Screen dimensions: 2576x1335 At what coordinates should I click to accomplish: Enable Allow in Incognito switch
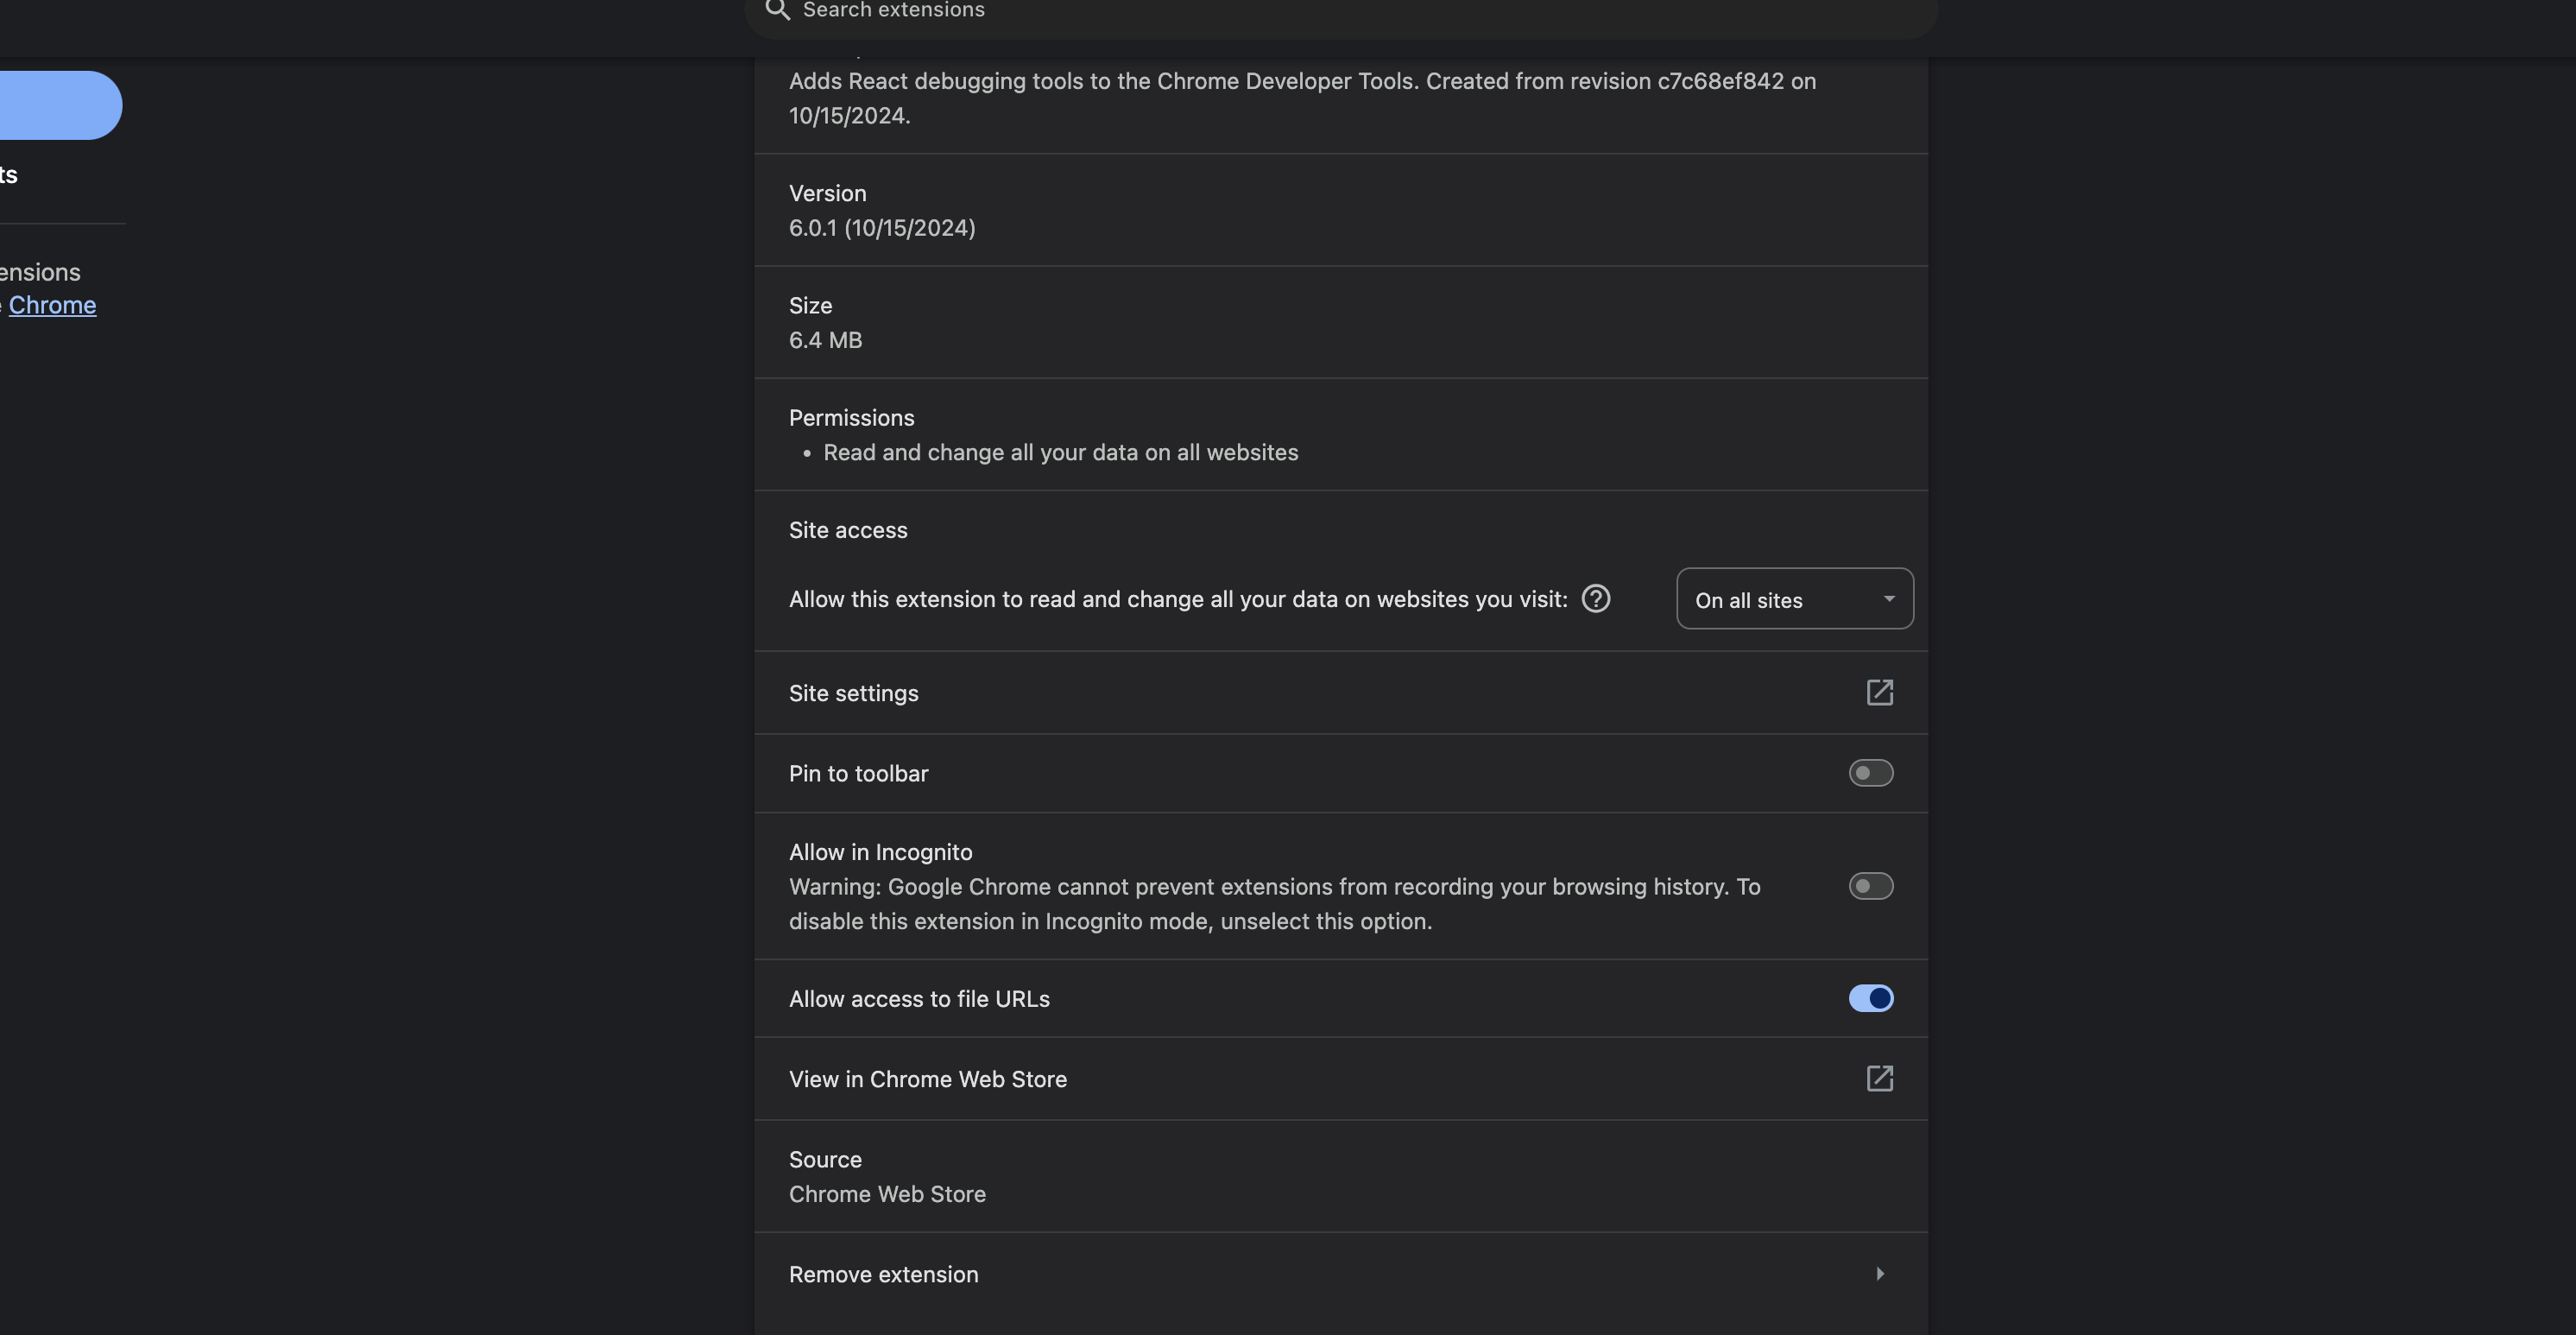[1870, 886]
